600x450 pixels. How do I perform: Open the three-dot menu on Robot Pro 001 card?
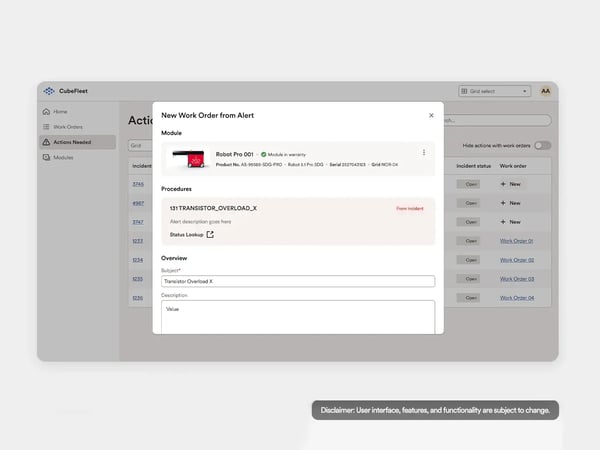click(x=424, y=152)
